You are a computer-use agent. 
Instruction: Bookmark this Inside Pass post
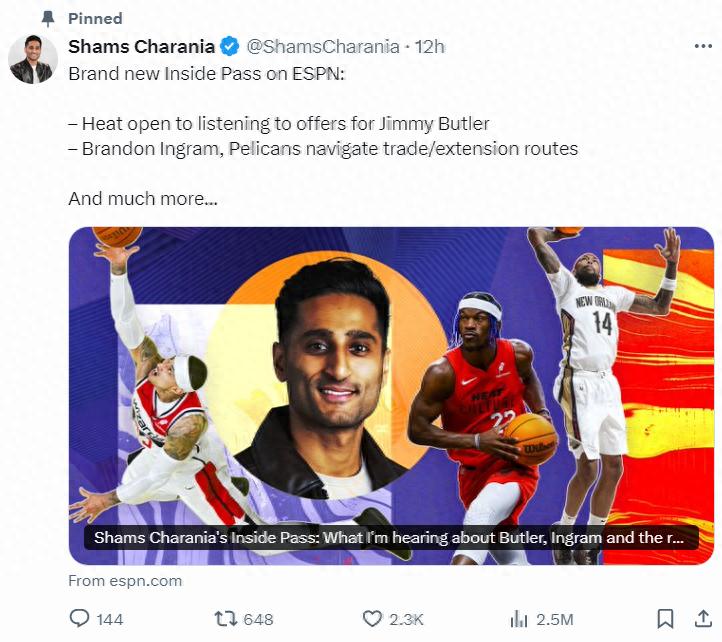point(664,619)
